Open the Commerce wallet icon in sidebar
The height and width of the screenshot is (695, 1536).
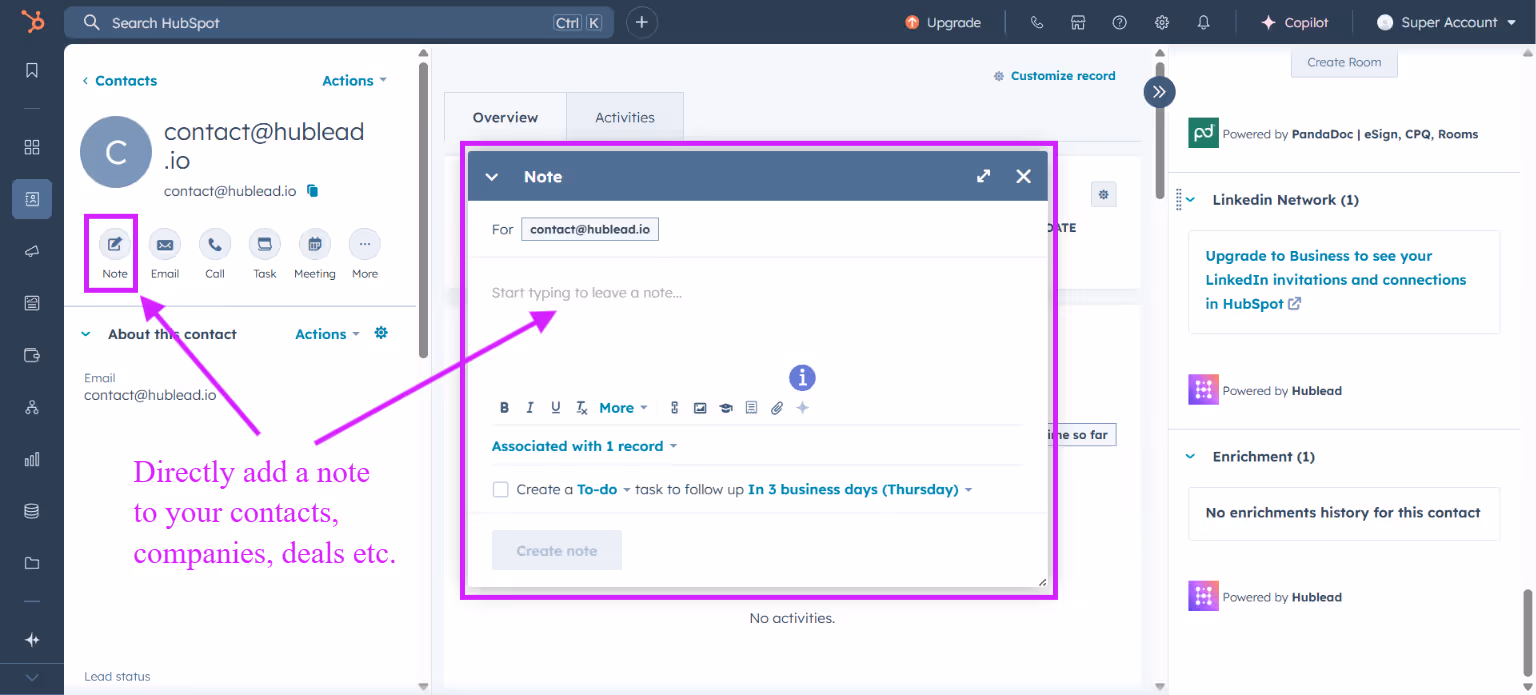tap(32, 355)
